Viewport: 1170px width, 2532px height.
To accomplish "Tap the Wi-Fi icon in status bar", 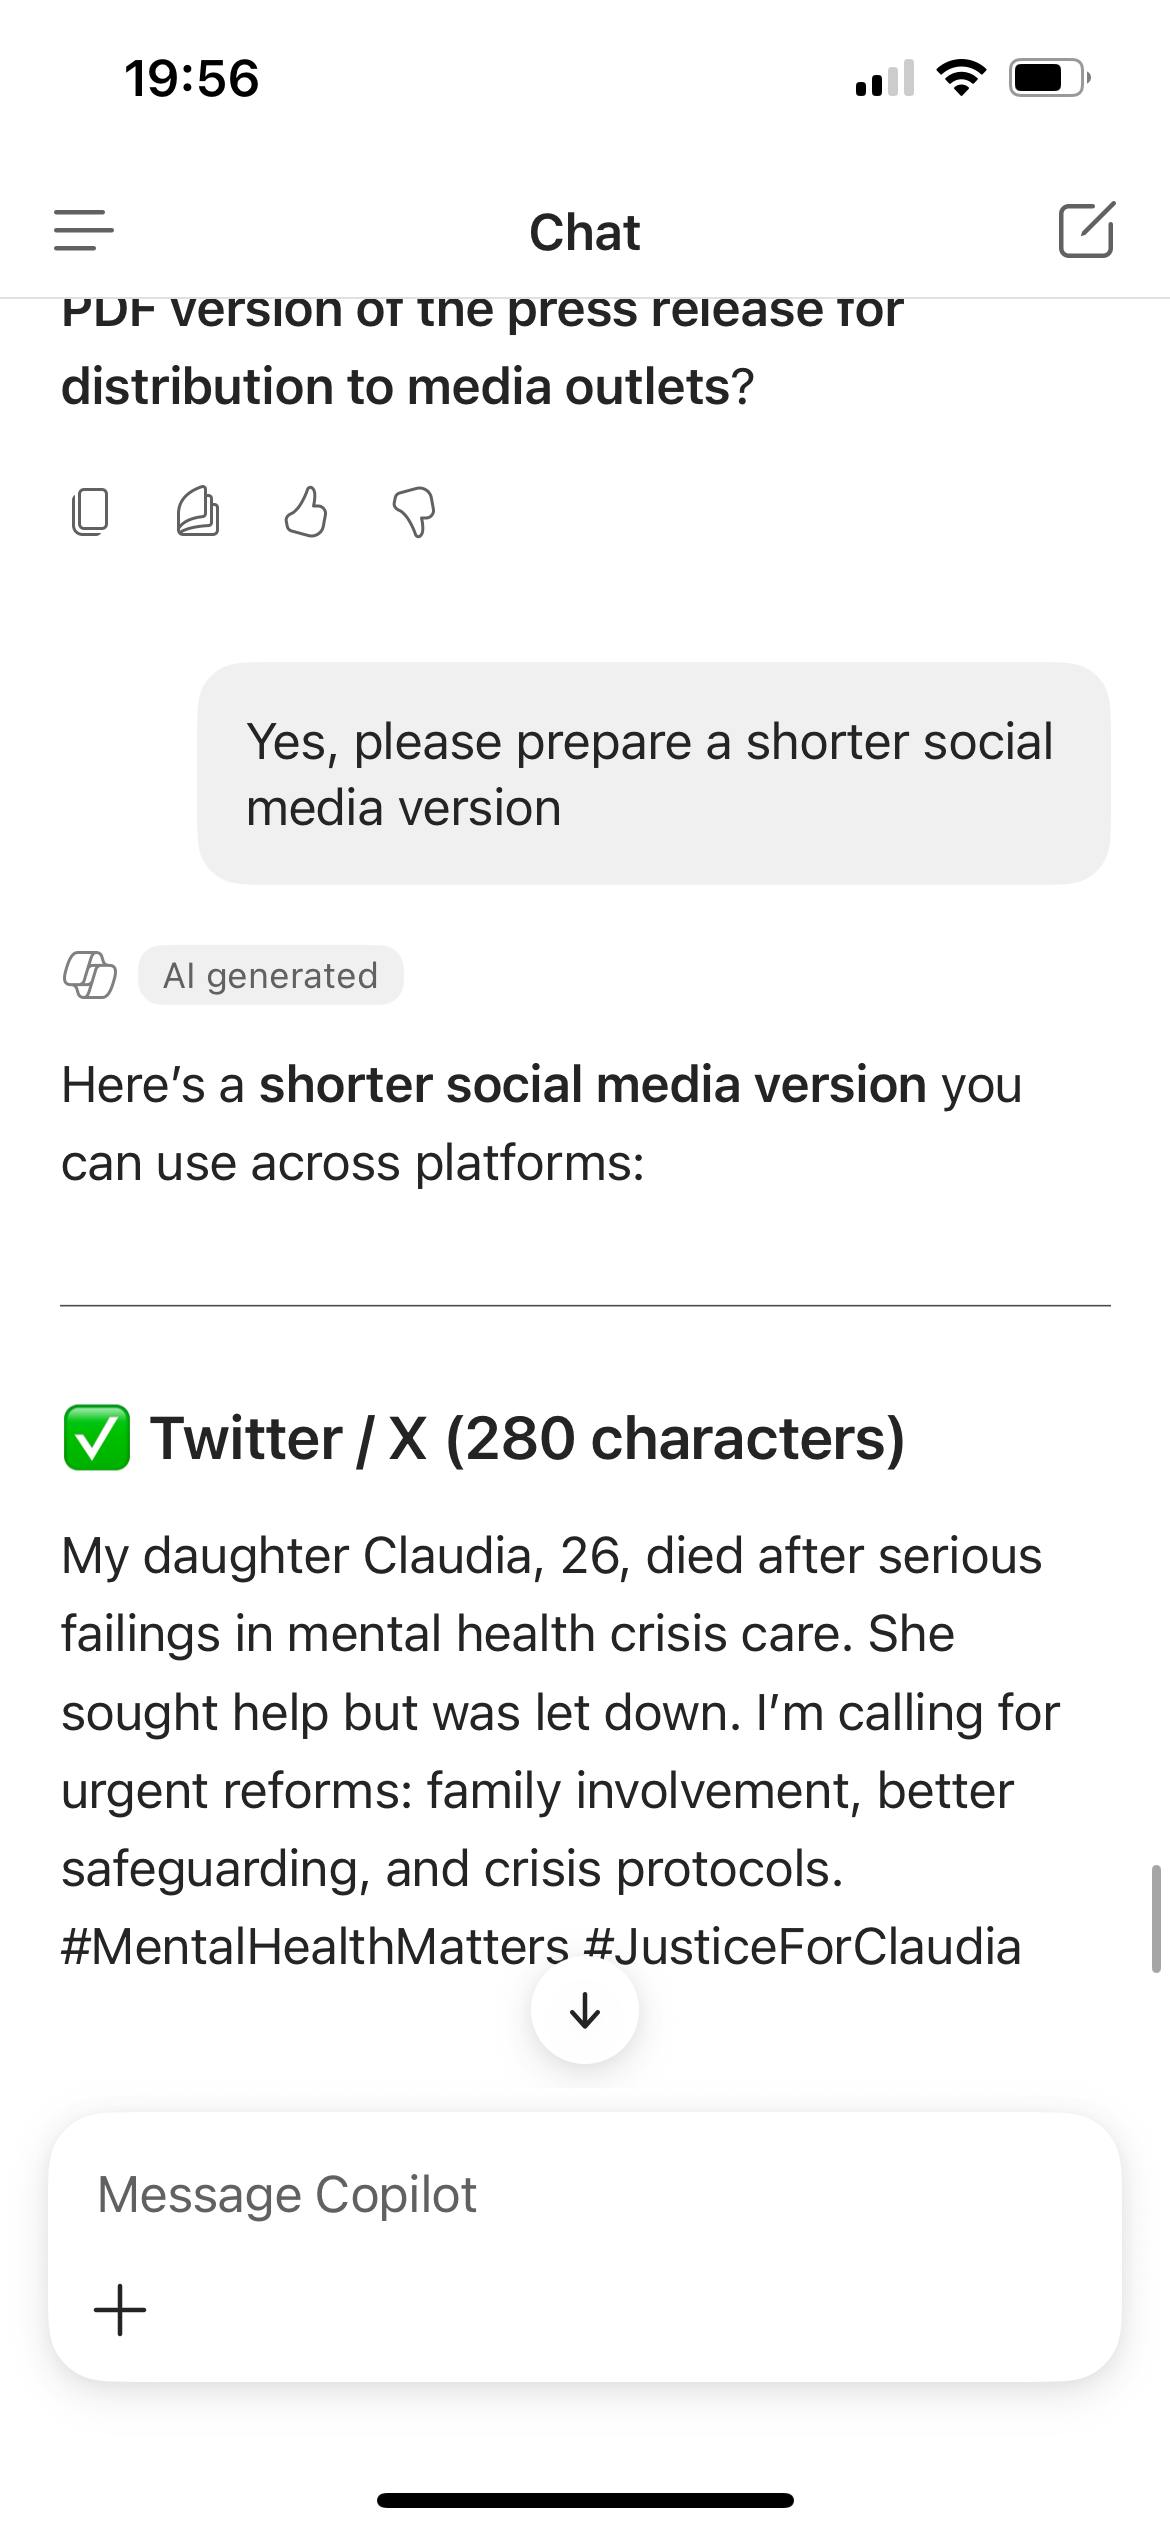I will click(x=961, y=78).
